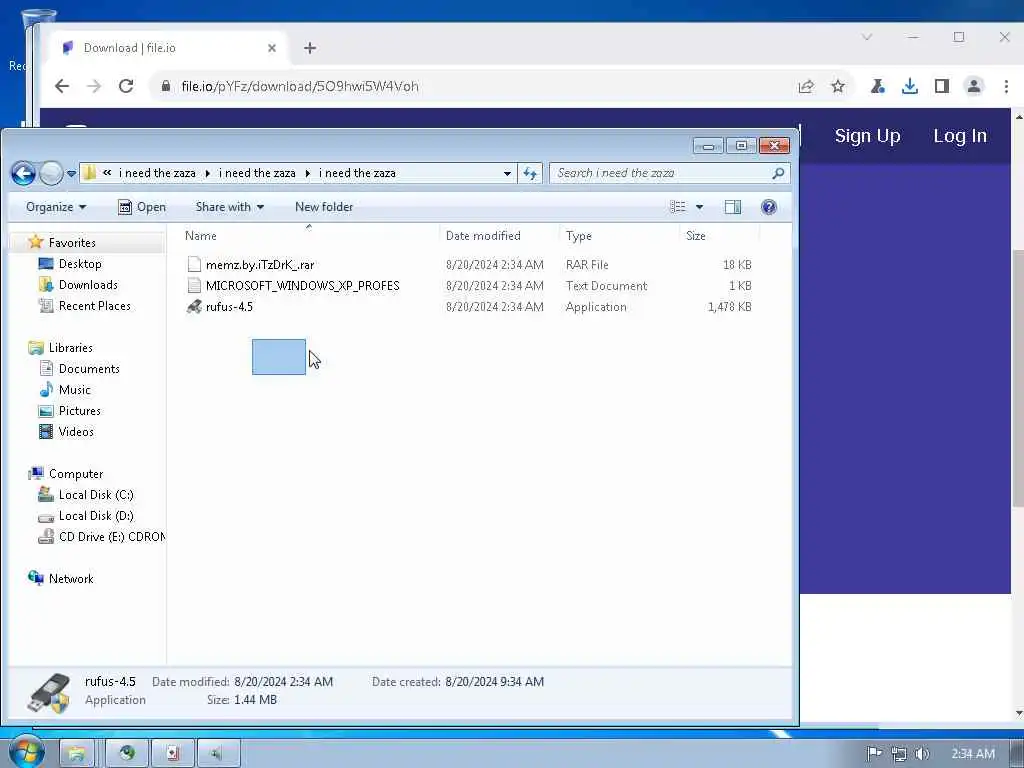The image size is (1024, 768).
Task: Open CD Drive (E:) in sidebar
Action: 112,536
